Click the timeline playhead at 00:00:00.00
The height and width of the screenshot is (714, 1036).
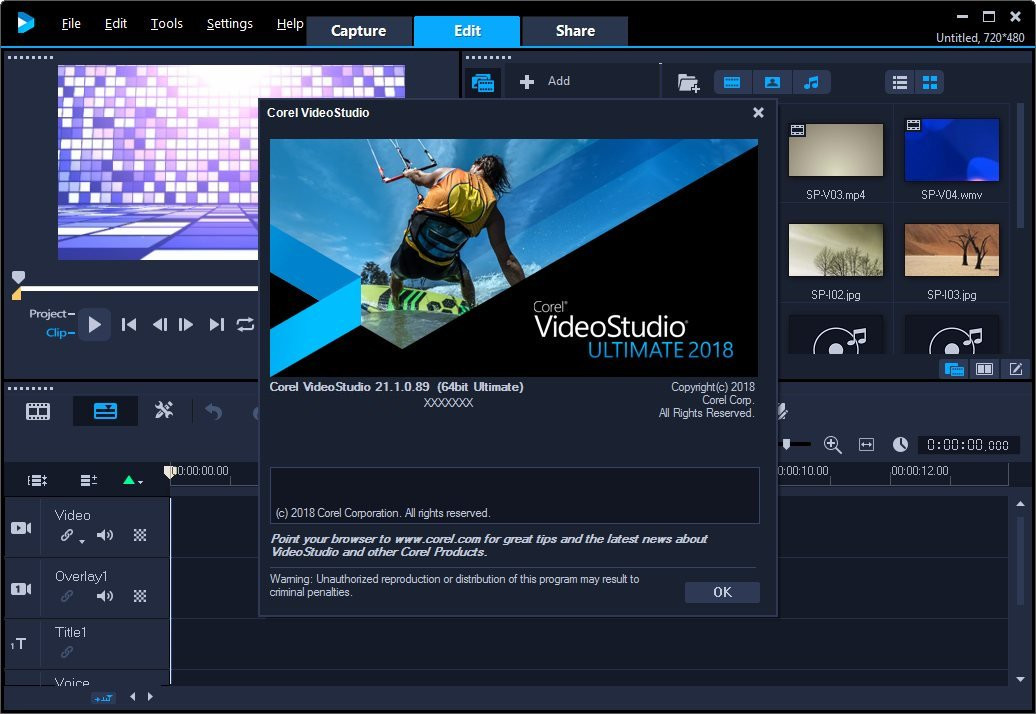[x=170, y=472]
